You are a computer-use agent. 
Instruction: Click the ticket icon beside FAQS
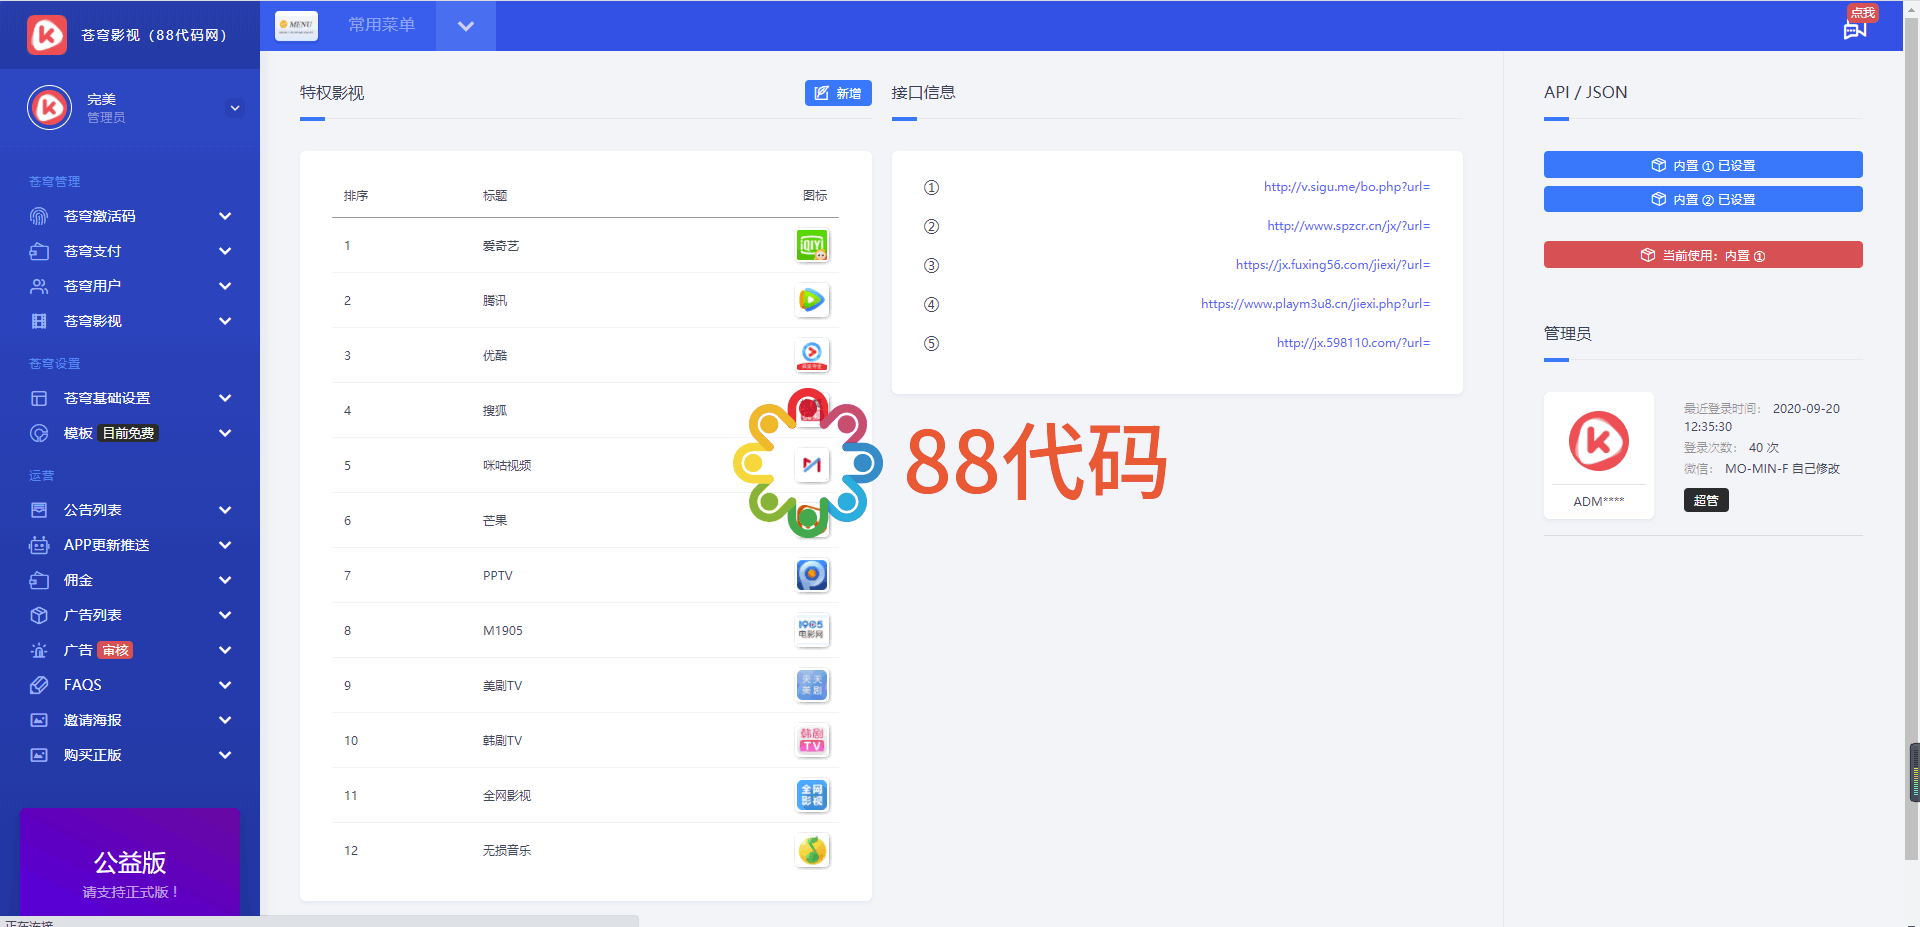pyautogui.click(x=39, y=685)
